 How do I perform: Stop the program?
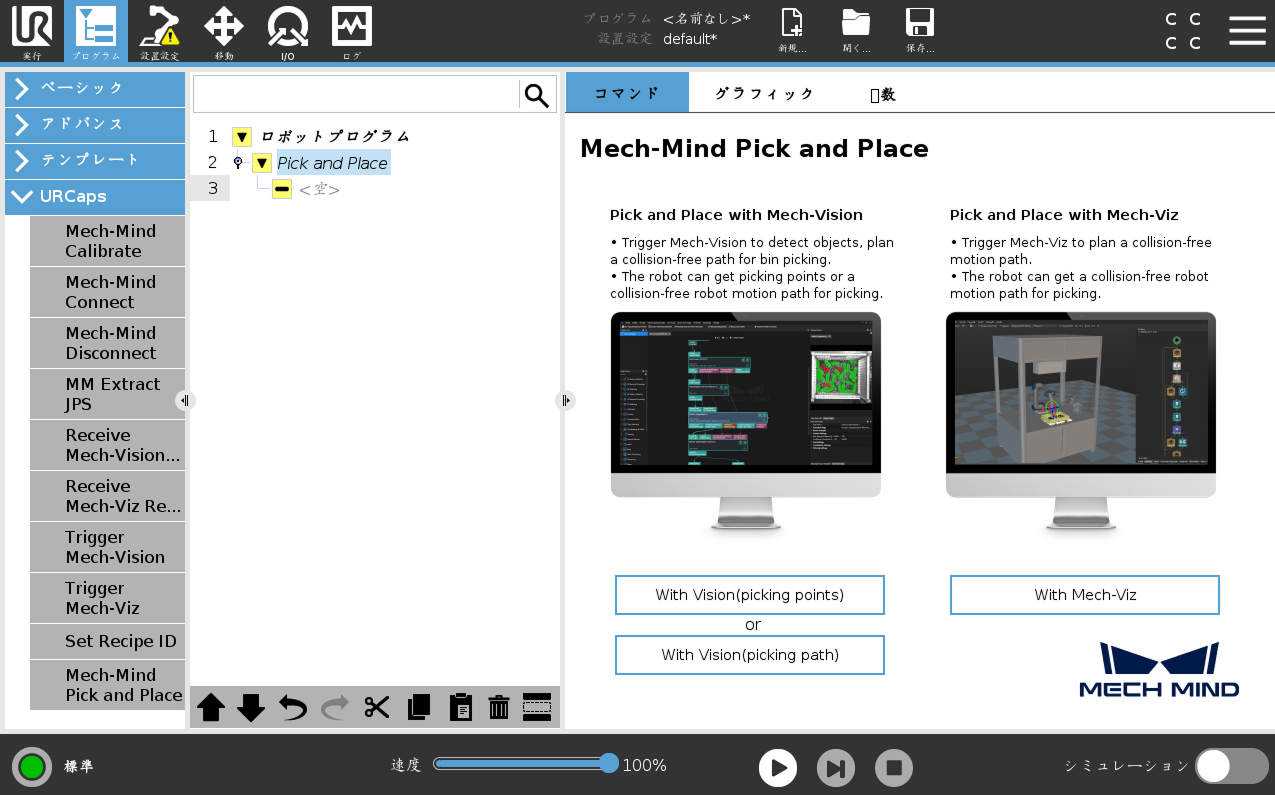coord(894,768)
